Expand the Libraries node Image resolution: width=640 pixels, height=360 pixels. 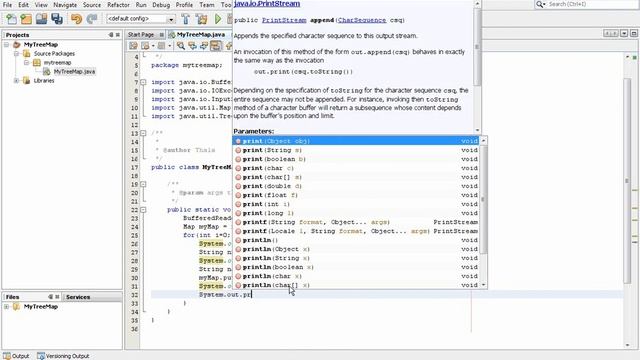(x=16, y=80)
